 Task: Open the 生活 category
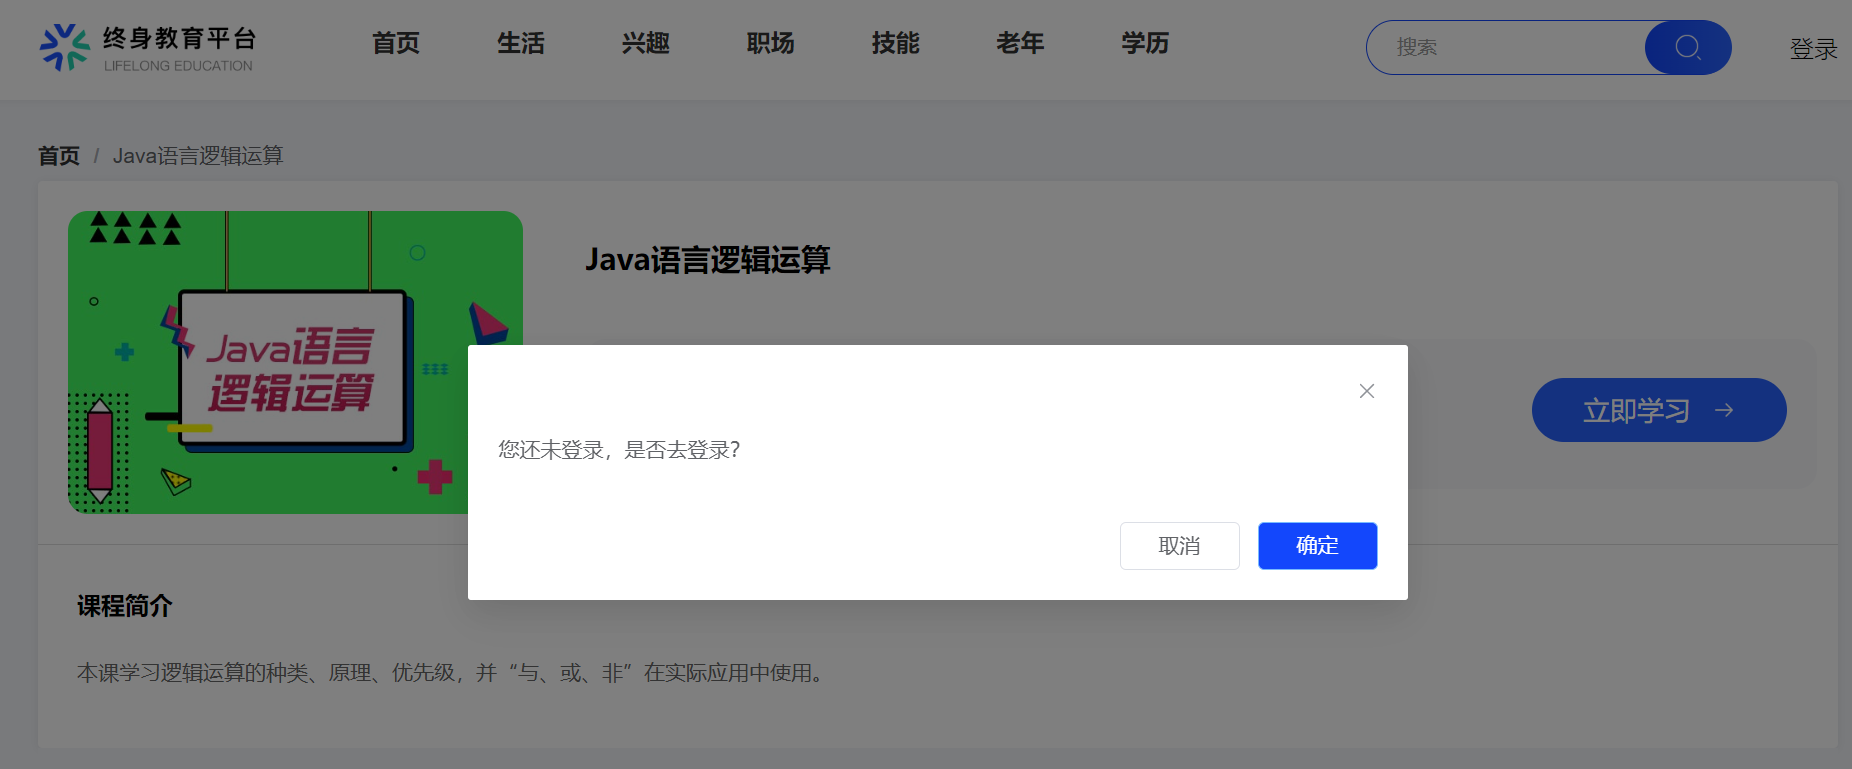pos(521,44)
